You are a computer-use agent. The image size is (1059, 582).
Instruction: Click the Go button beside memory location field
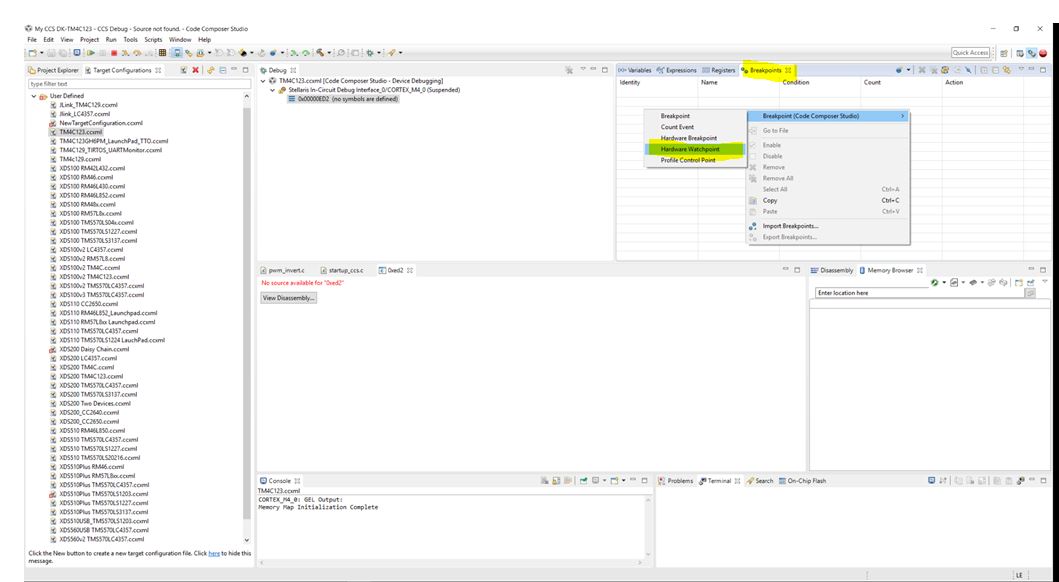[x=1030, y=293]
